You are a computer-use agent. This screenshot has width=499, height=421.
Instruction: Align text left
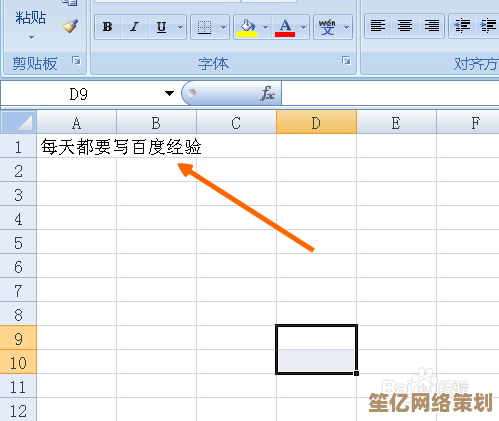pyautogui.click(x=378, y=26)
